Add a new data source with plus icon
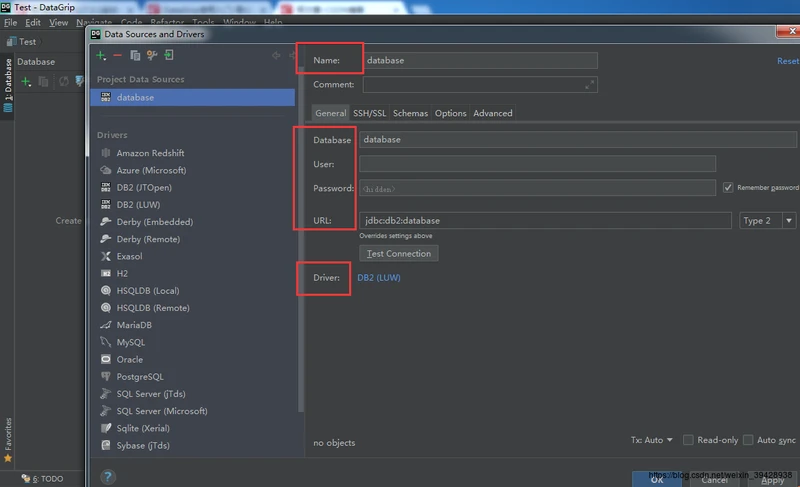 click(x=101, y=55)
